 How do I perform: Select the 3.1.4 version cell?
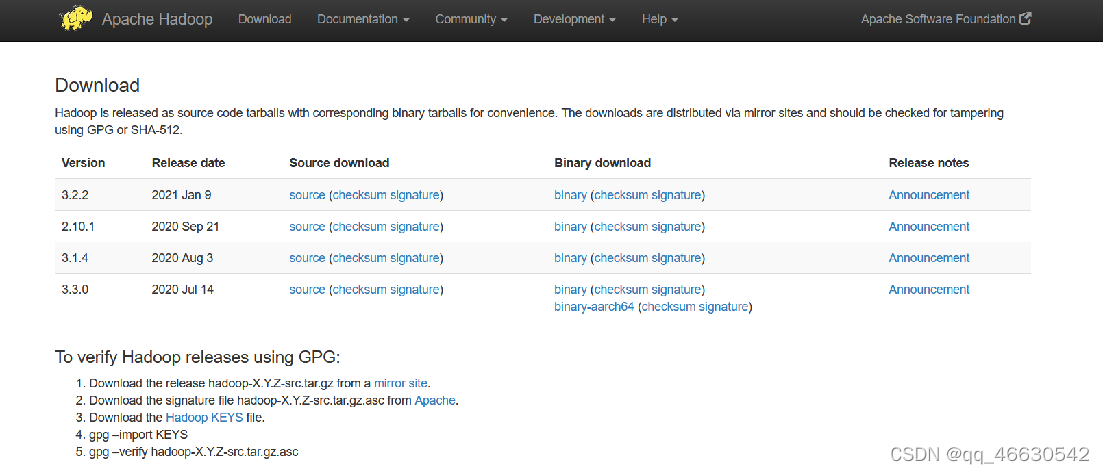75,258
